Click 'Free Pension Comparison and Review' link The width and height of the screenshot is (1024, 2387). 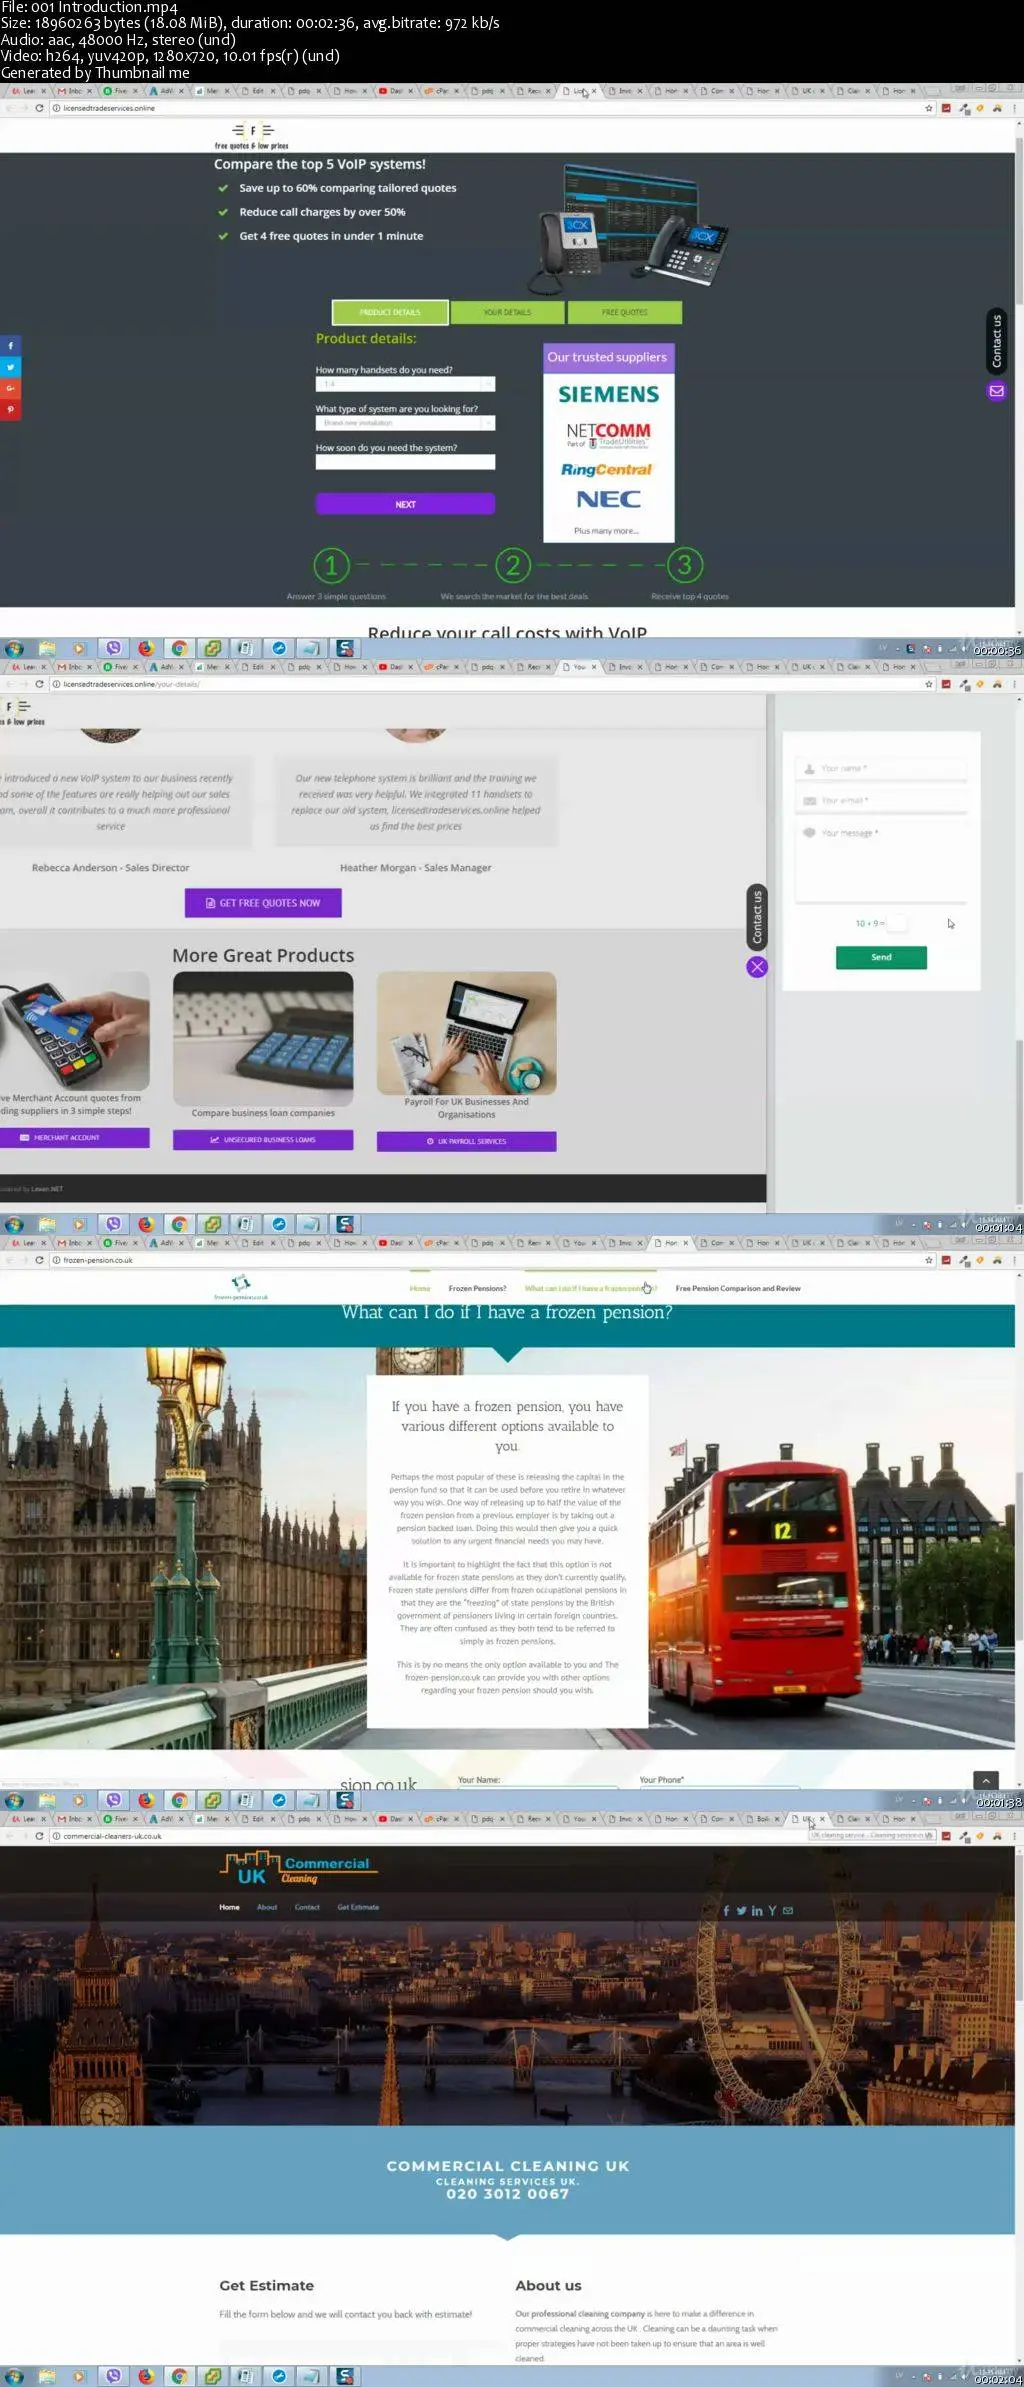pyautogui.click(x=738, y=1288)
